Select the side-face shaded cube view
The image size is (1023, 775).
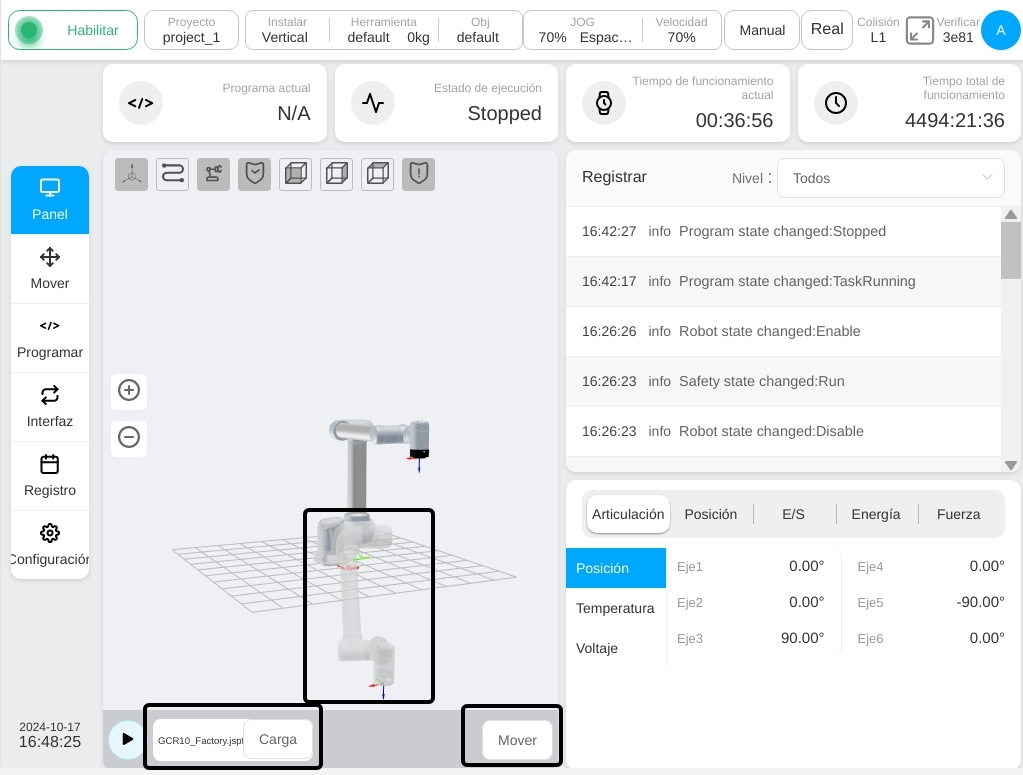coord(337,174)
